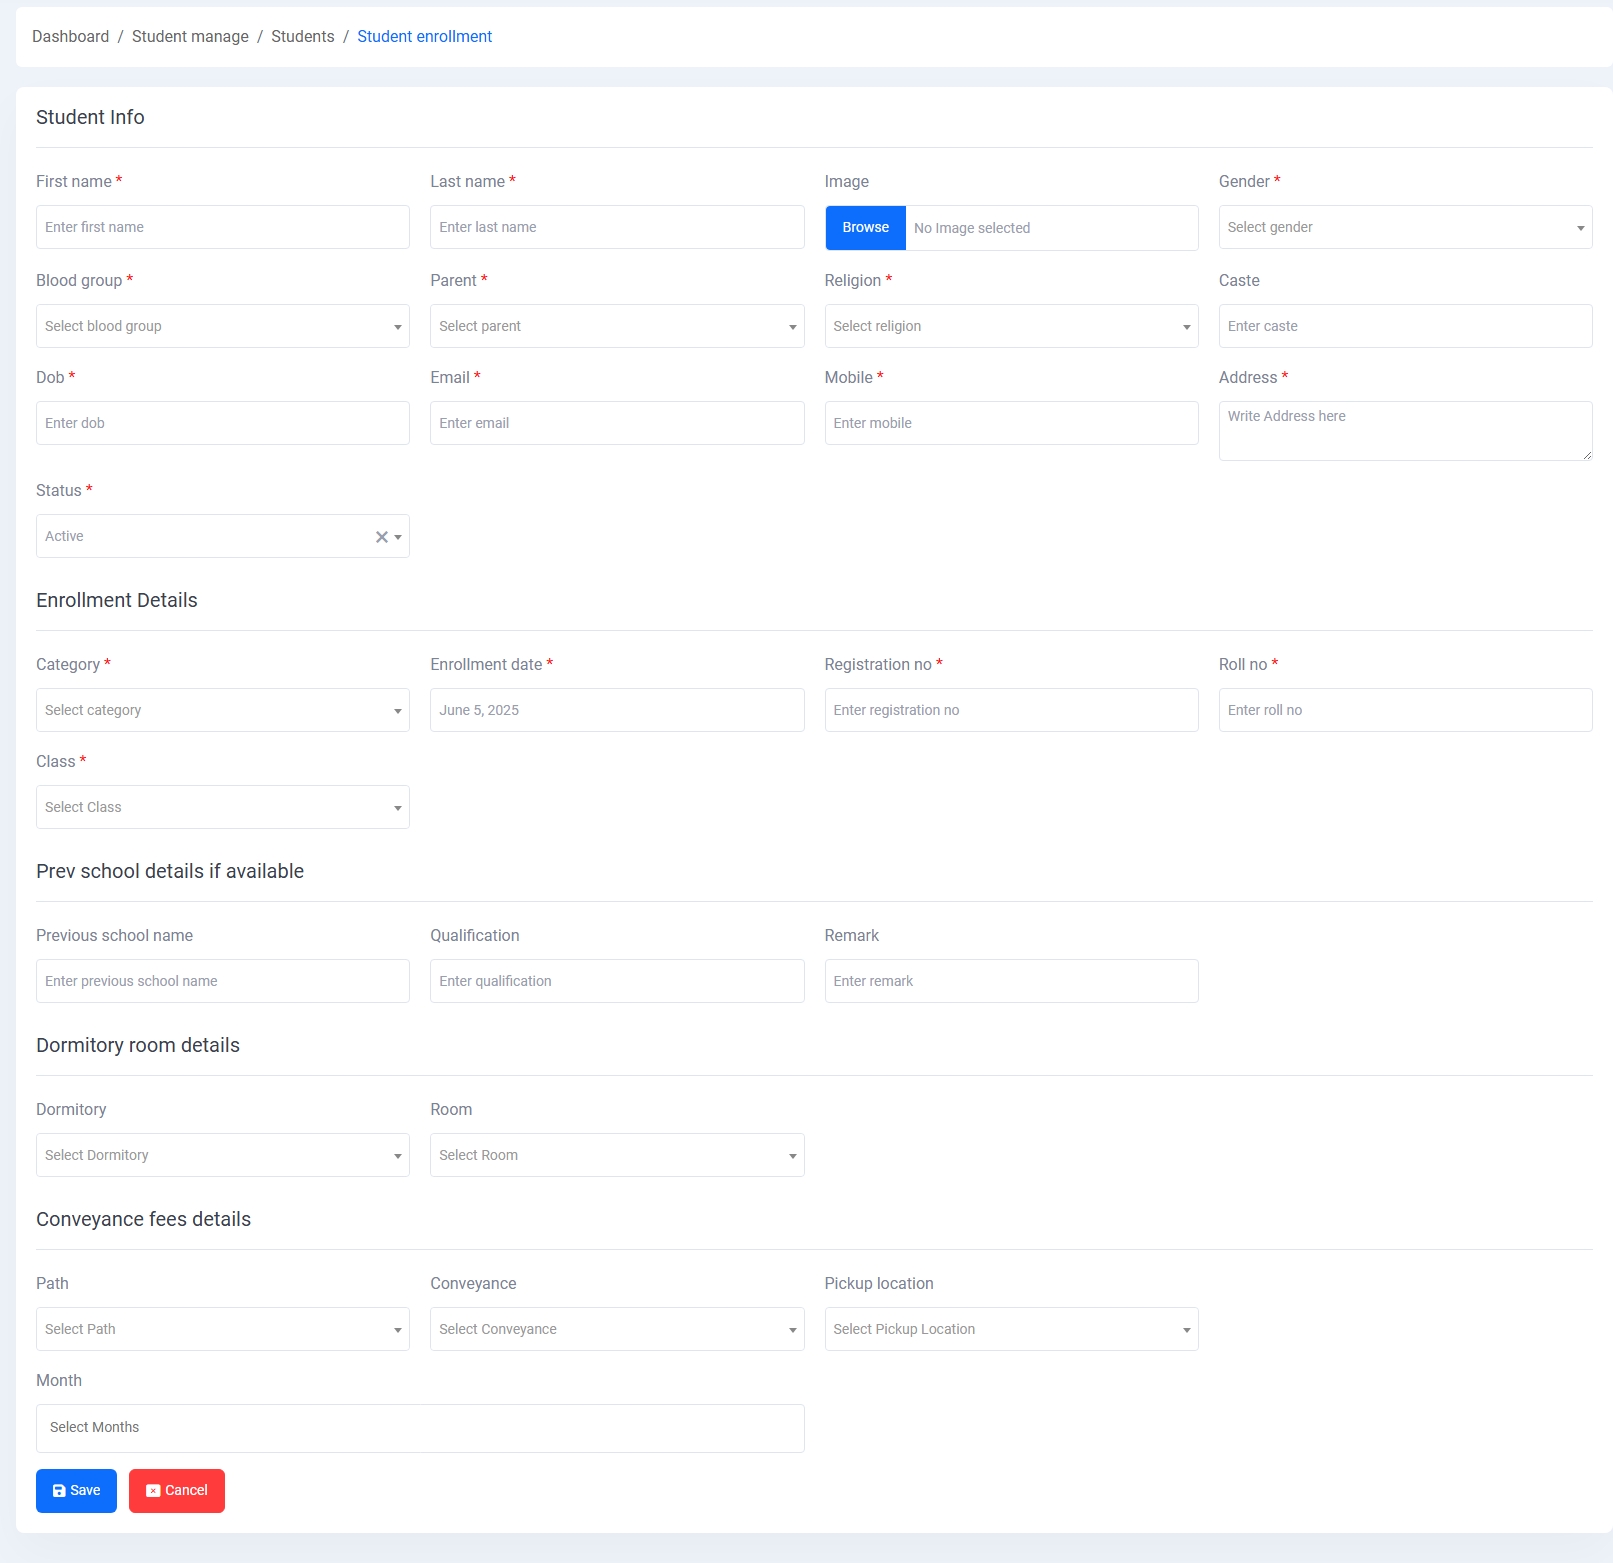Cancel the enrollment form
The image size is (1613, 1563).
click(x=176, y=1490)
